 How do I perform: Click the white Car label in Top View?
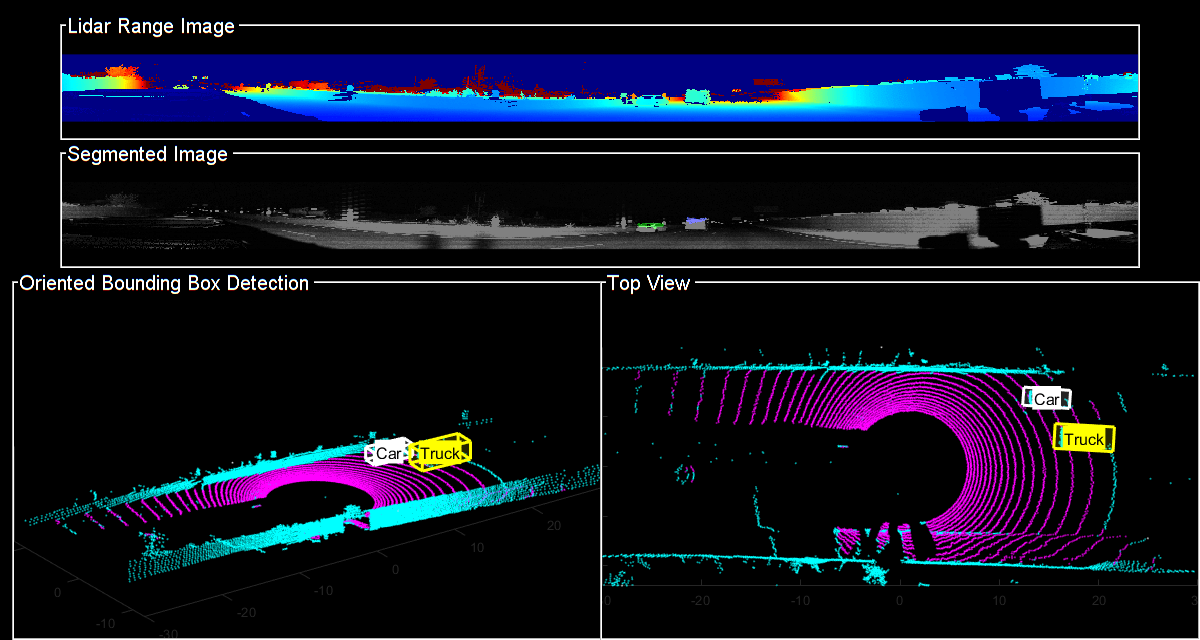point(1046,400)
